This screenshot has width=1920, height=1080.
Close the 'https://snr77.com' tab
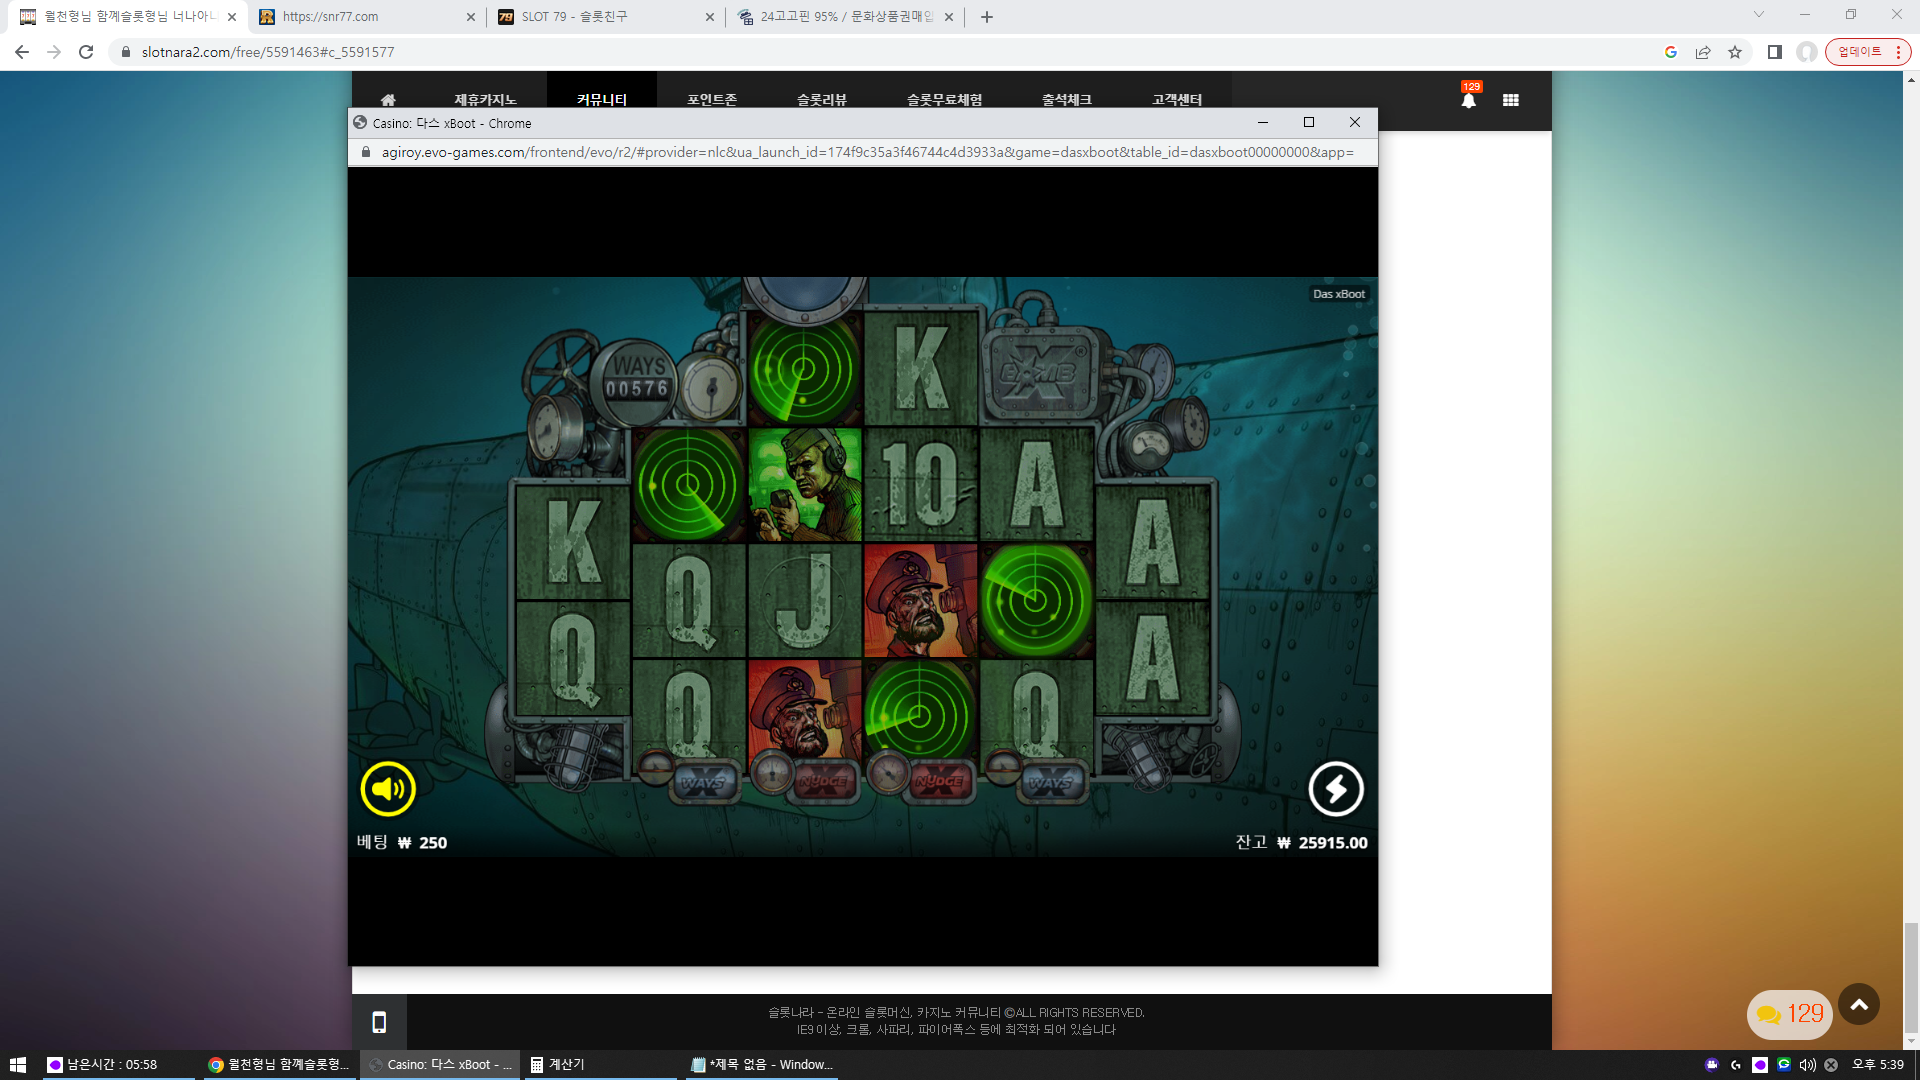[x=471, y=17]
